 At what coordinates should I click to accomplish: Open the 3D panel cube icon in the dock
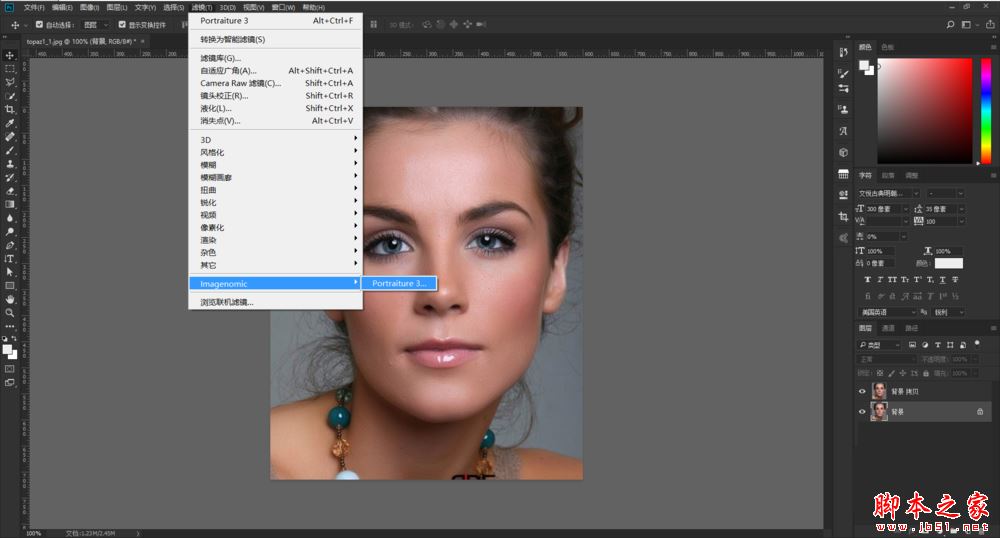click(843, 152)
